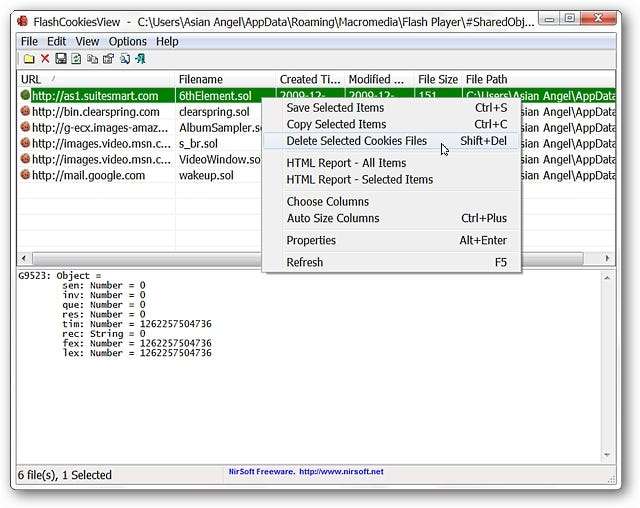640x508 pixels.
Task: Click the File Size column header
Action: pos(437,79)
